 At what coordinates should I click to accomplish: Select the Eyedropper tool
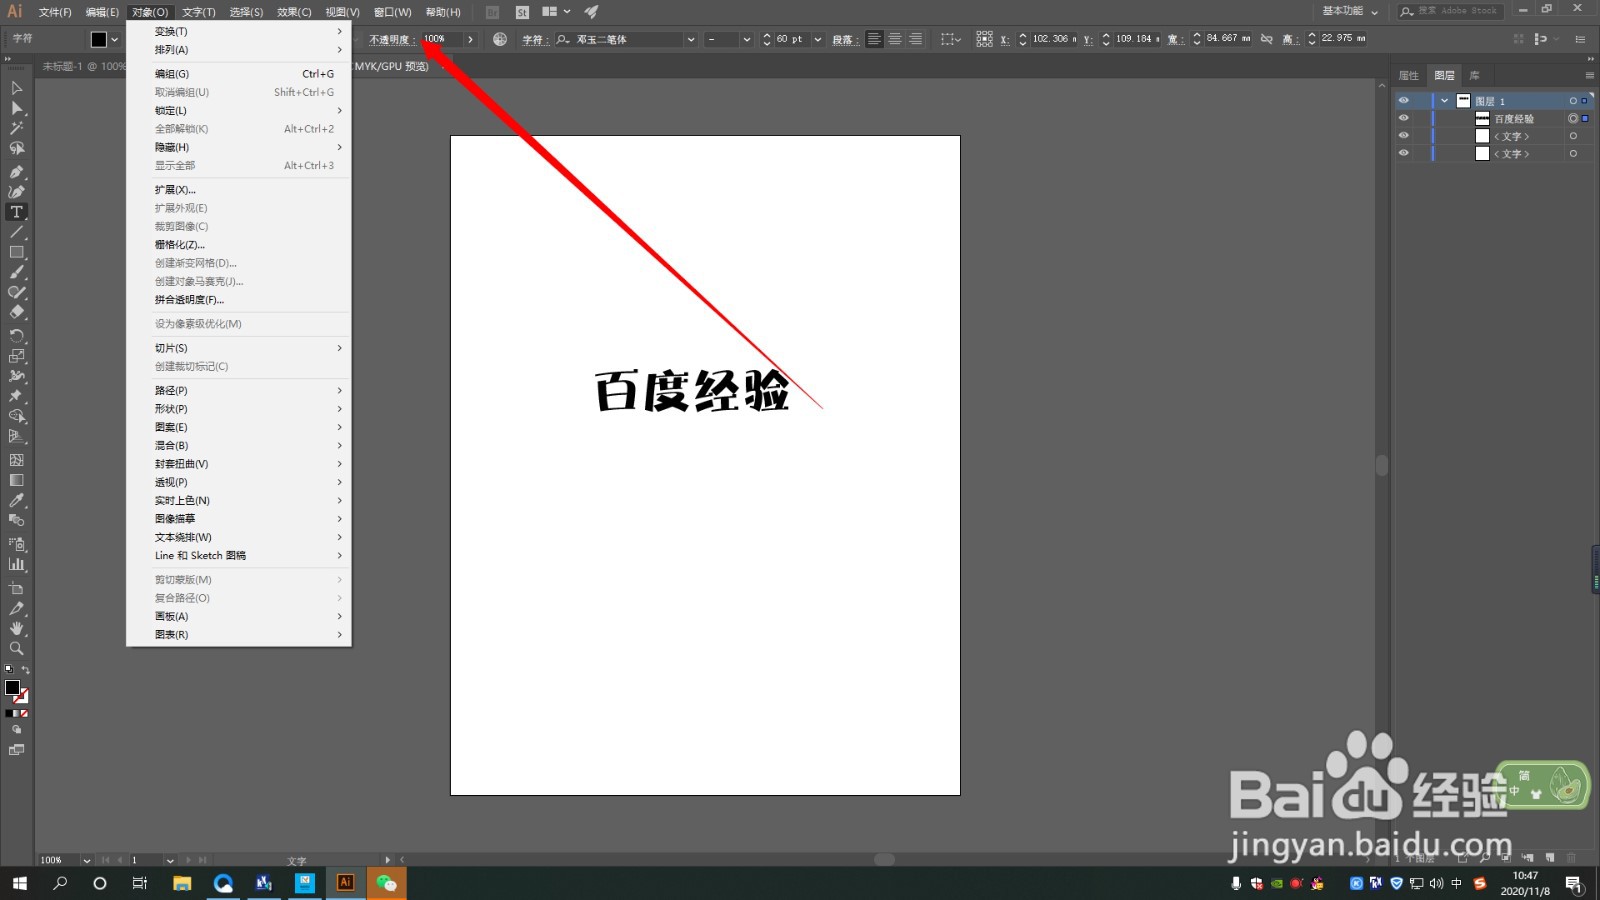coord(16,500)
